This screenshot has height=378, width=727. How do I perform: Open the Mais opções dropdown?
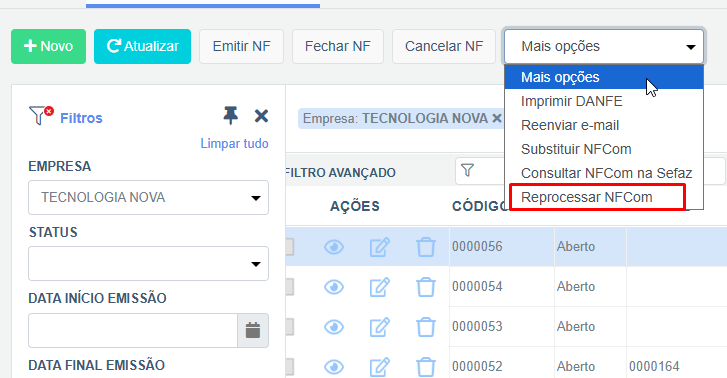pos(604,46)
